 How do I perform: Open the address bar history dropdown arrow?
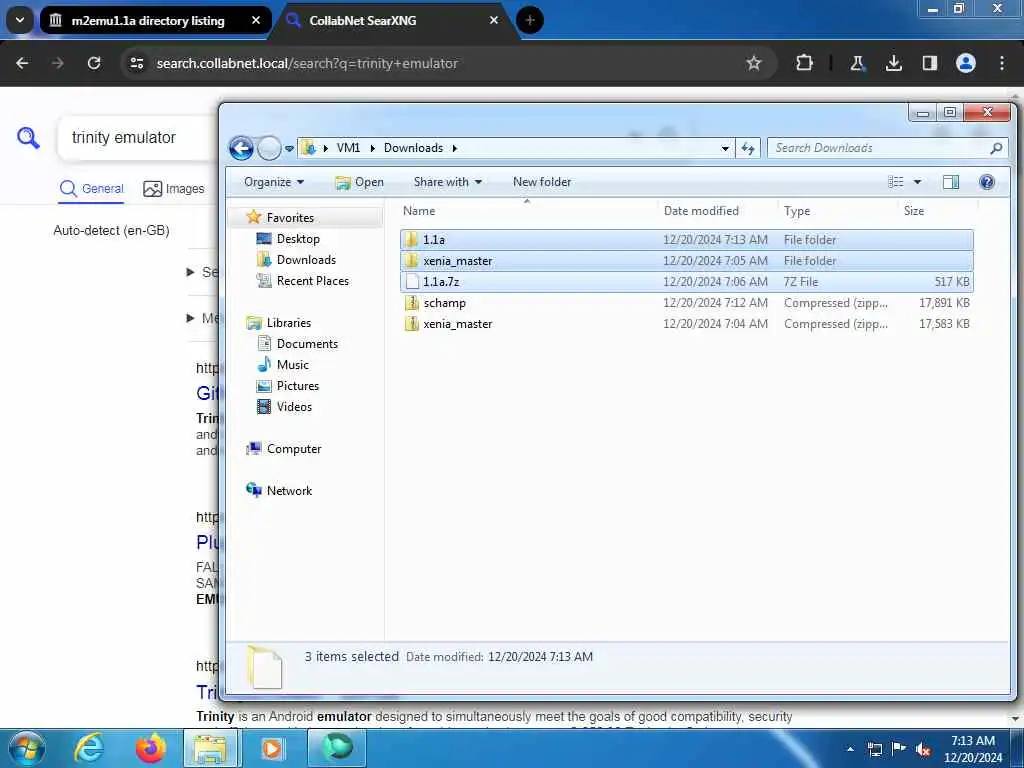(725, 148)
